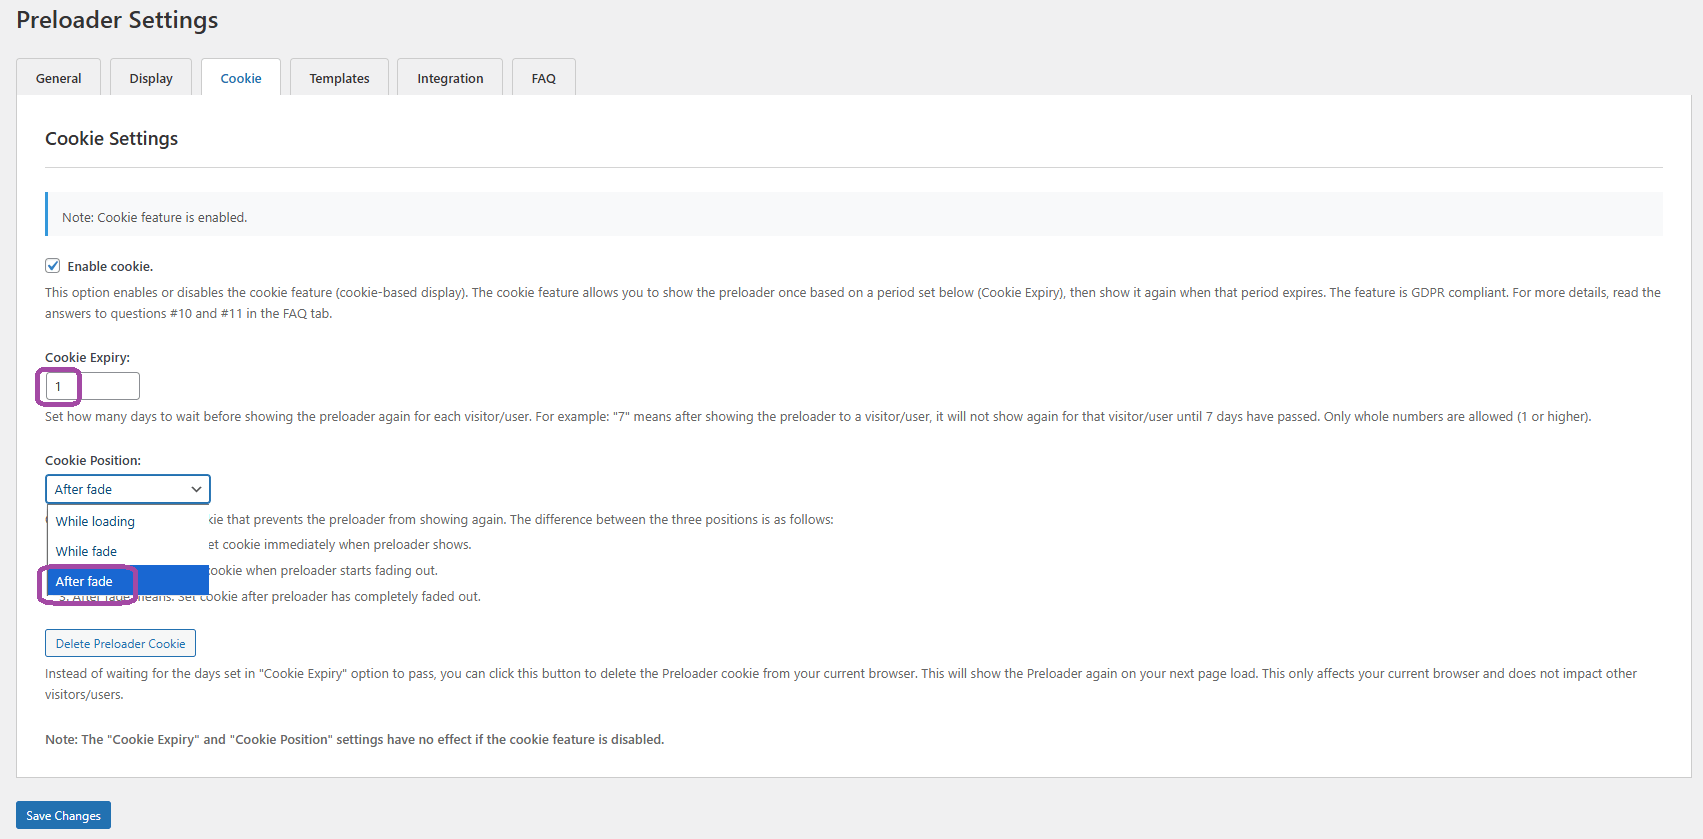Go to the Templates tab
The width and height of the screenshot is (1703, 839).
339,78
